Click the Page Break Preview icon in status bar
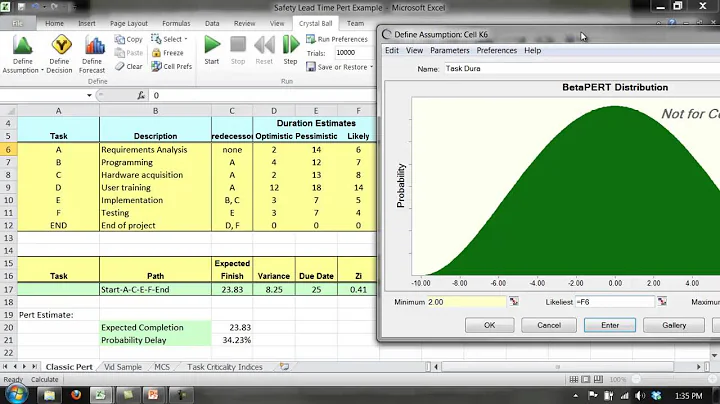 pos(598,379)
